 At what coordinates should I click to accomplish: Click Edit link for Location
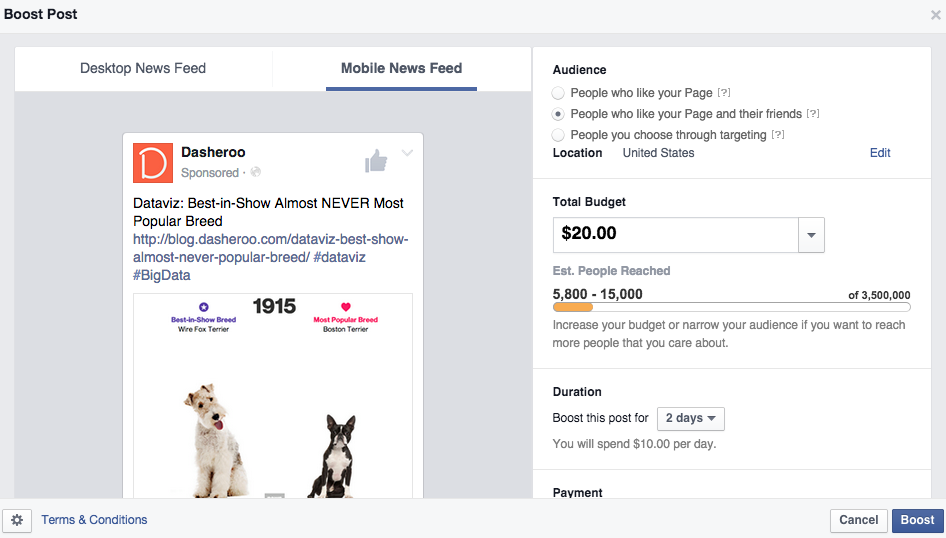tap(880, 153)
